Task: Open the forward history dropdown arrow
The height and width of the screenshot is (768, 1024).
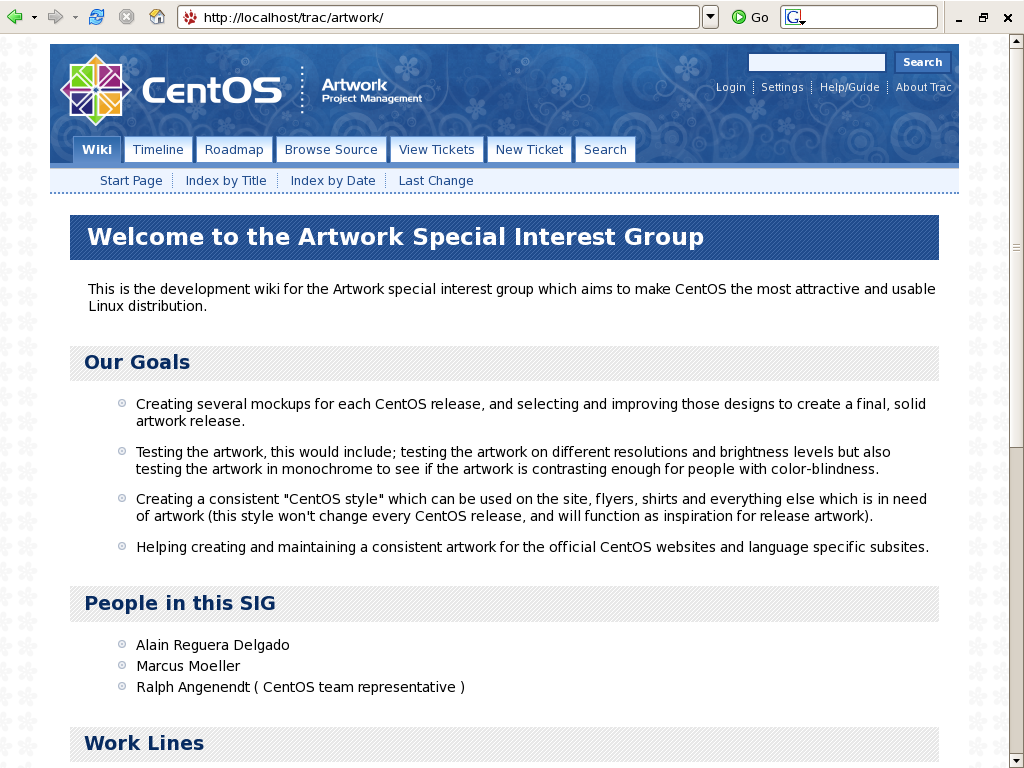Action: pos(75,18)
